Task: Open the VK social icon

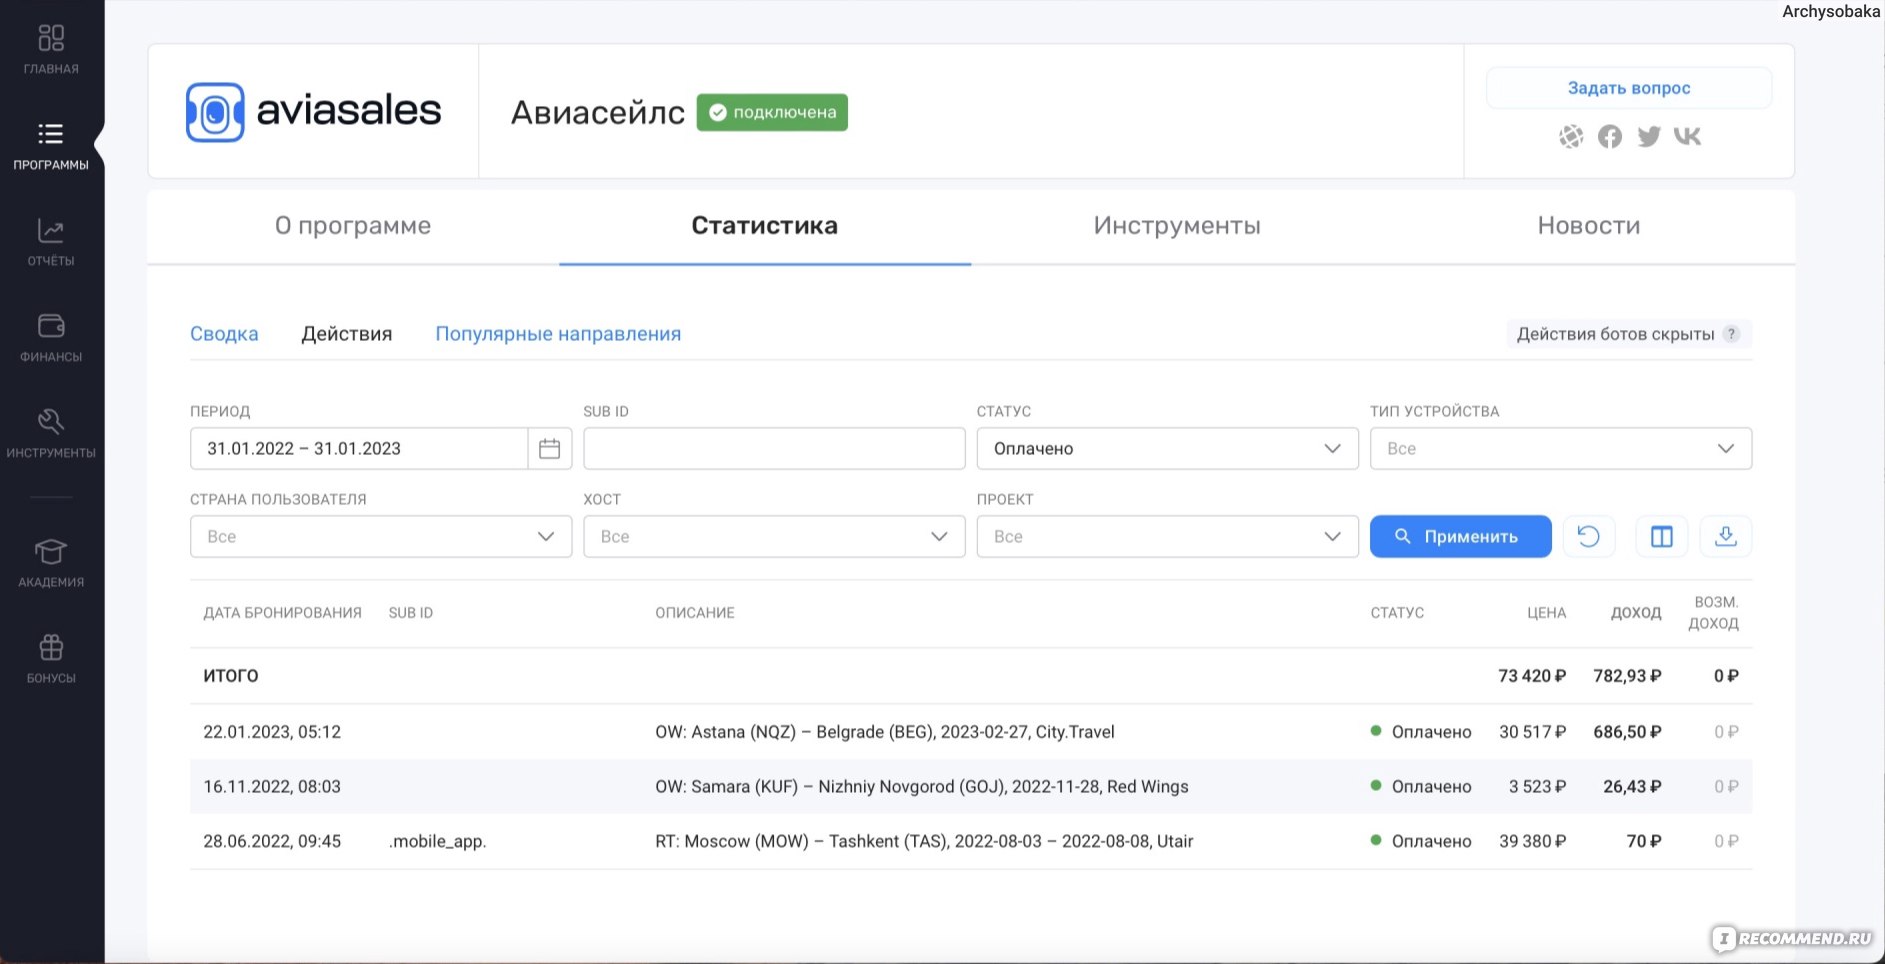Action: tap(1688, 136)
